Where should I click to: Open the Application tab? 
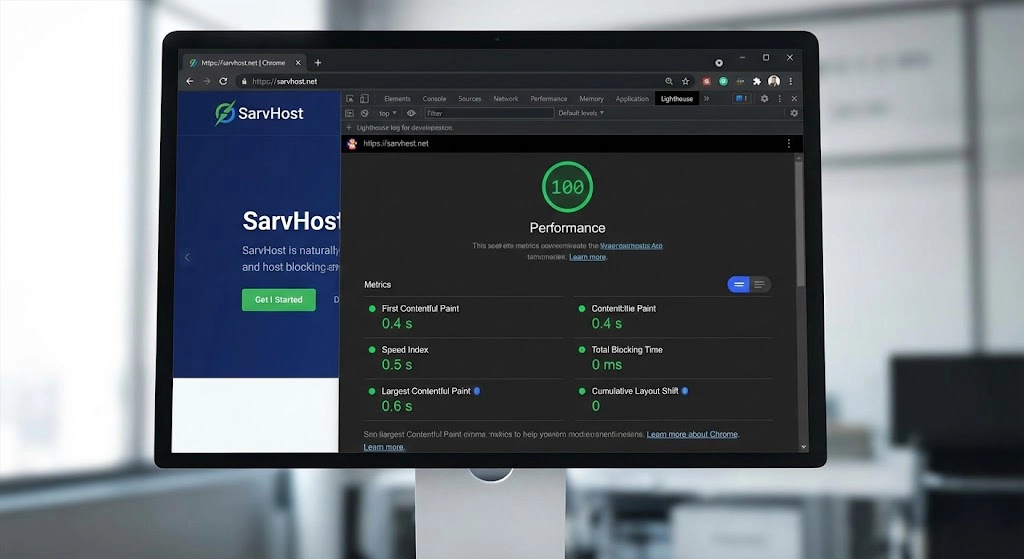[x=632, y=99]
